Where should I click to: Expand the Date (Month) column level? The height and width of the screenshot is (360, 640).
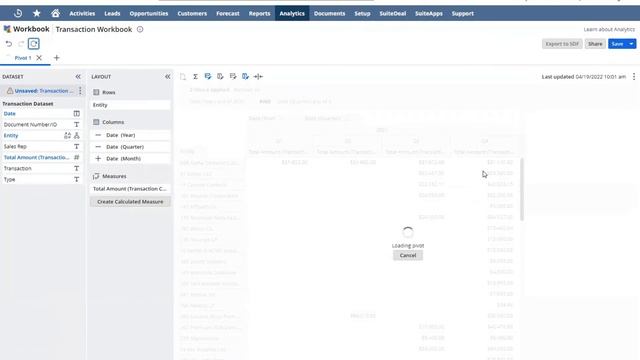(x=98, y=158)
